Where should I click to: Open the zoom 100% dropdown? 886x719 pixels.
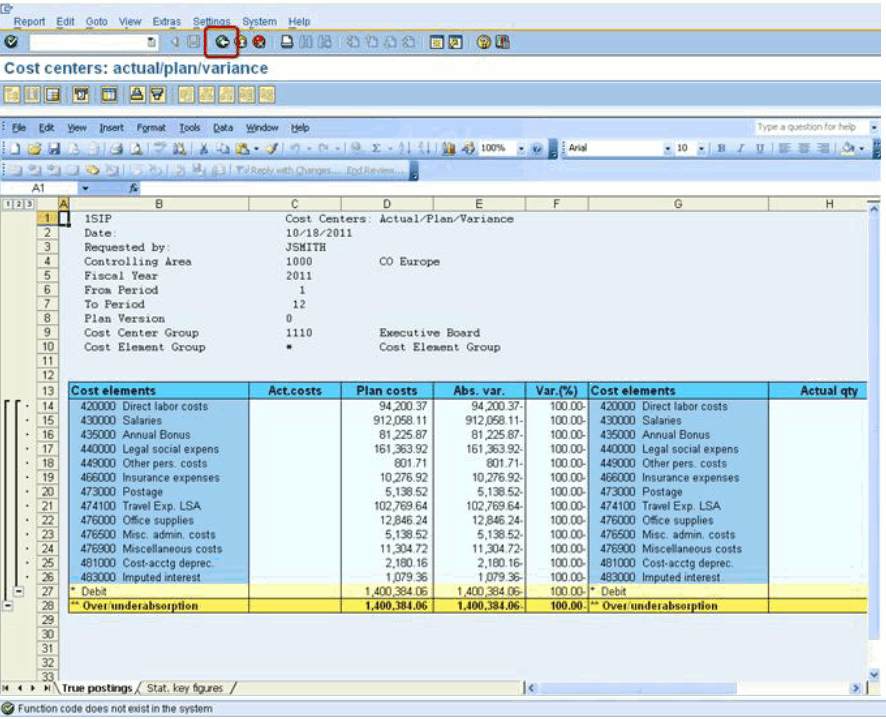(521, 148)
